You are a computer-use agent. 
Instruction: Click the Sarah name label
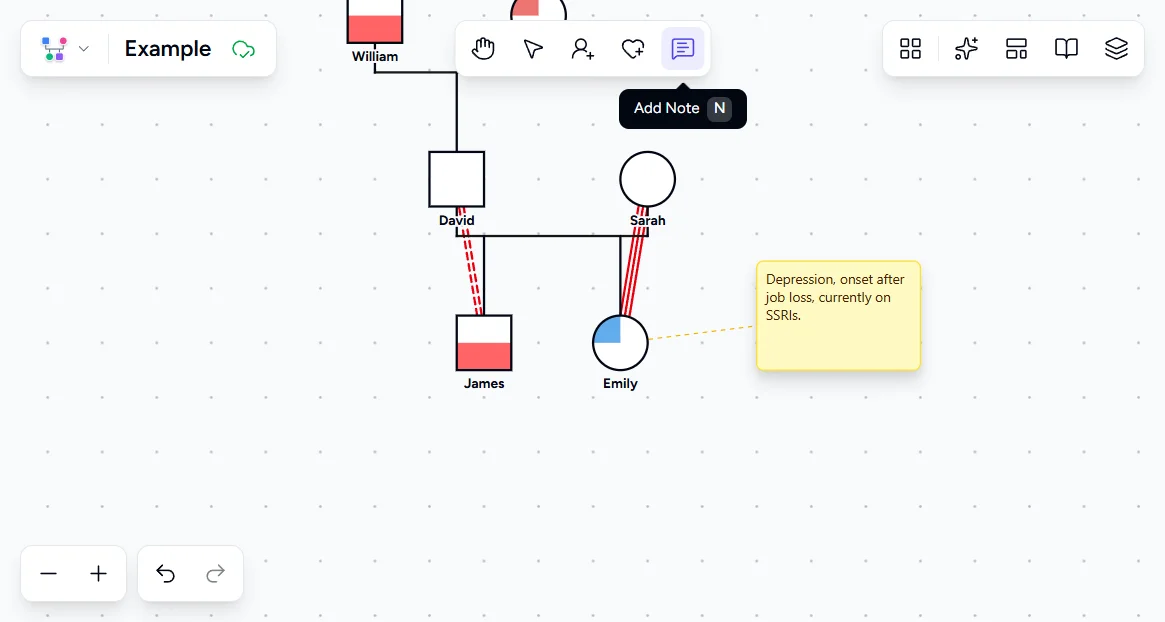(x=648, y=221)
